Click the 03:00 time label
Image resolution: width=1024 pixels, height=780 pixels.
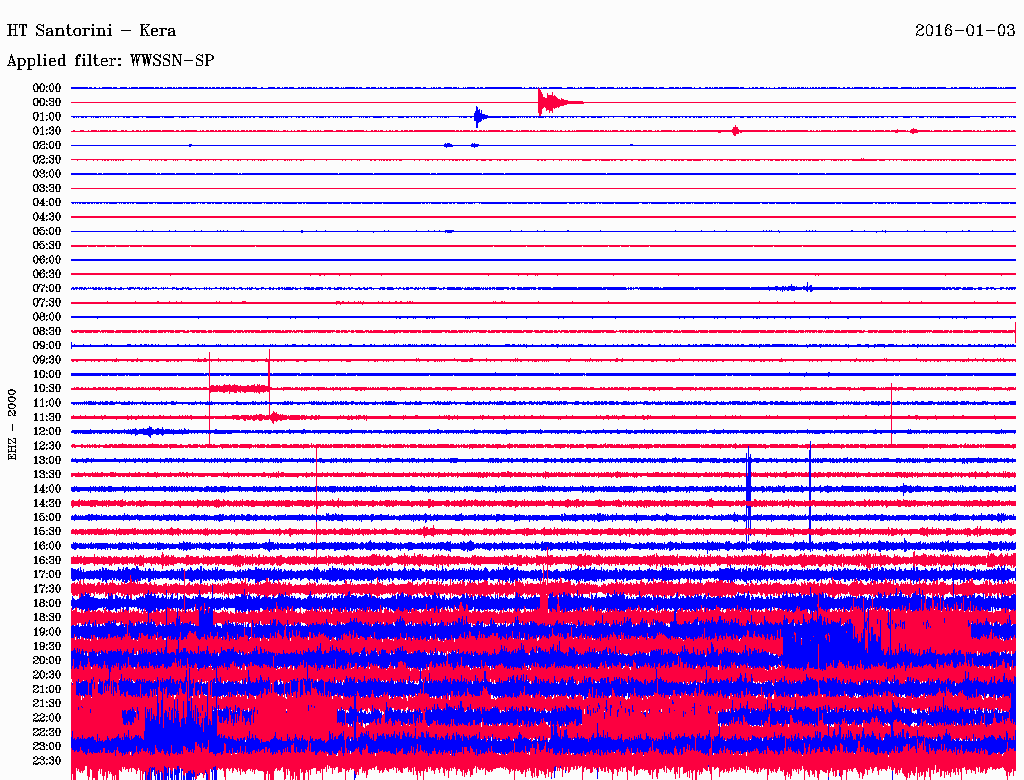47,174
